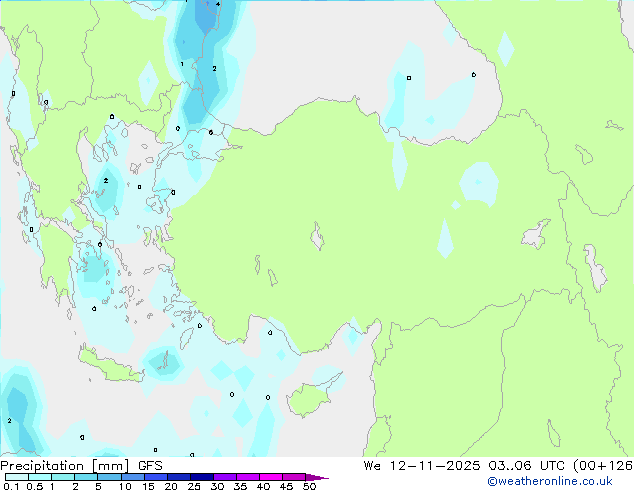The image size is (634, 490).
Task: Click the 40–45 mm magenta legend swatch
Action: click(x=271, y=477)
